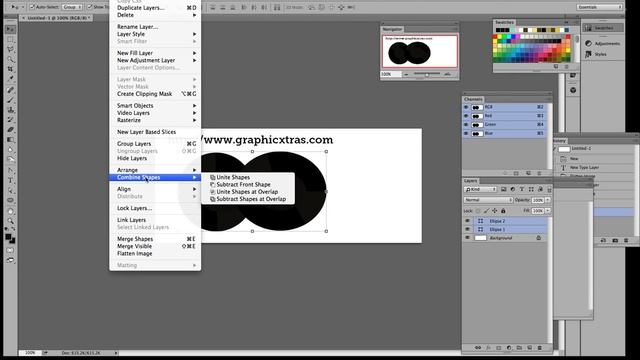
Task: Select the Gradient tool
Action: [x=10, y=140]
